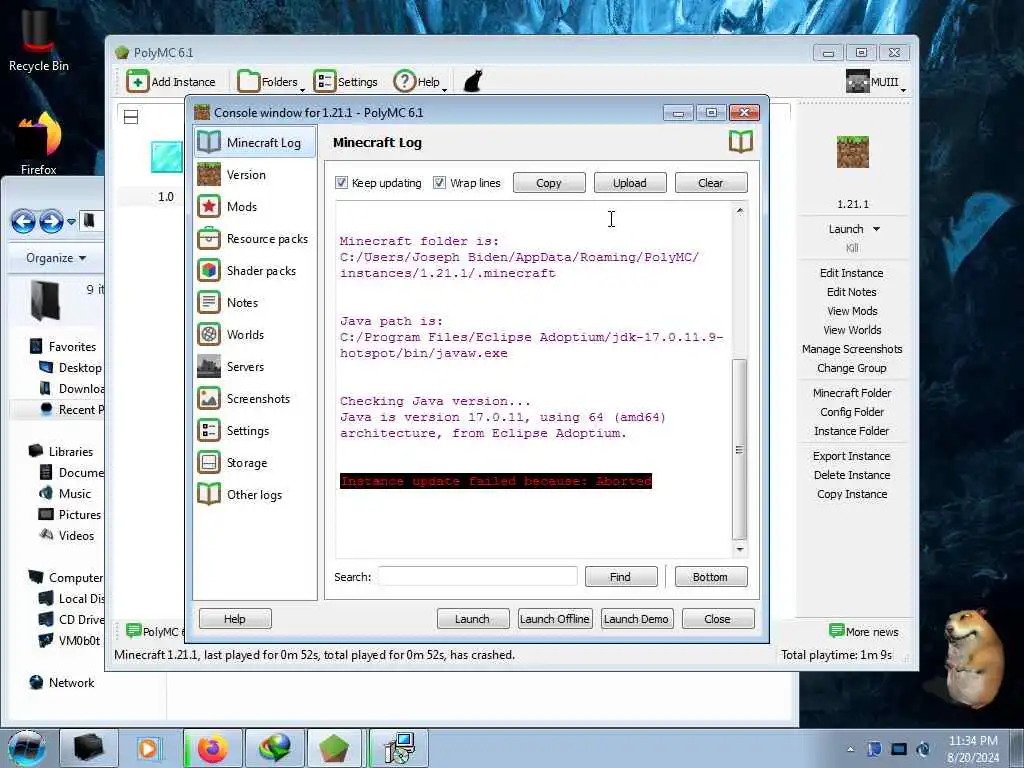Viewport: 1024px width, 768px height.
Task: Click the log vertical scrollbar thumb
Action: (739, 449)
